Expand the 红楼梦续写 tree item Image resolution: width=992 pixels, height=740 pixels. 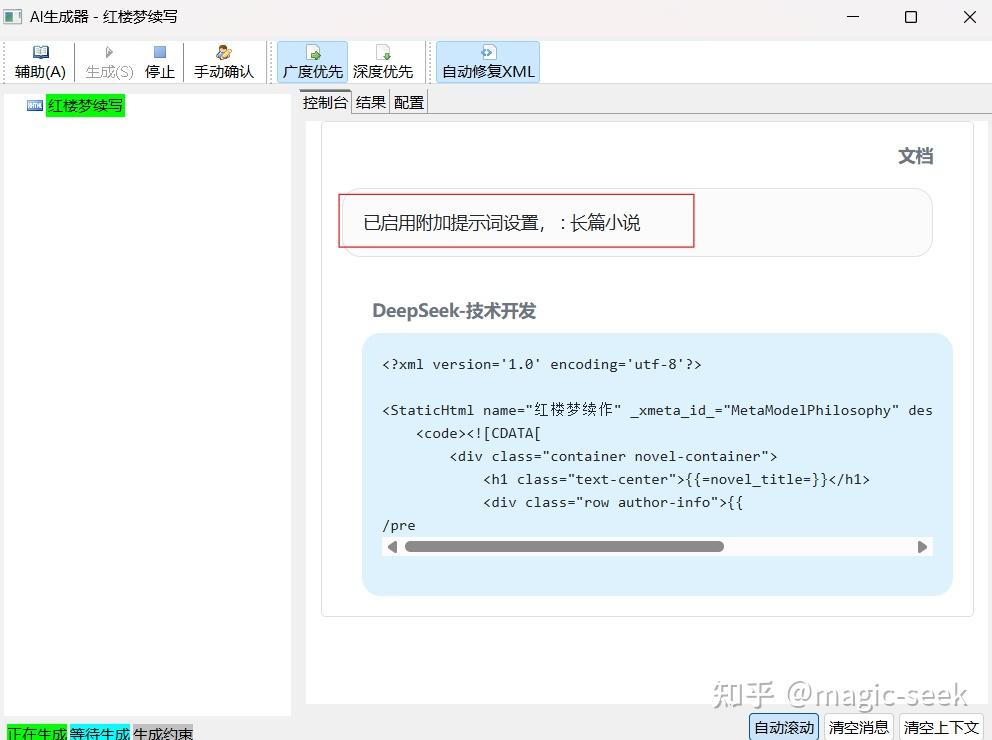point(85,104)
